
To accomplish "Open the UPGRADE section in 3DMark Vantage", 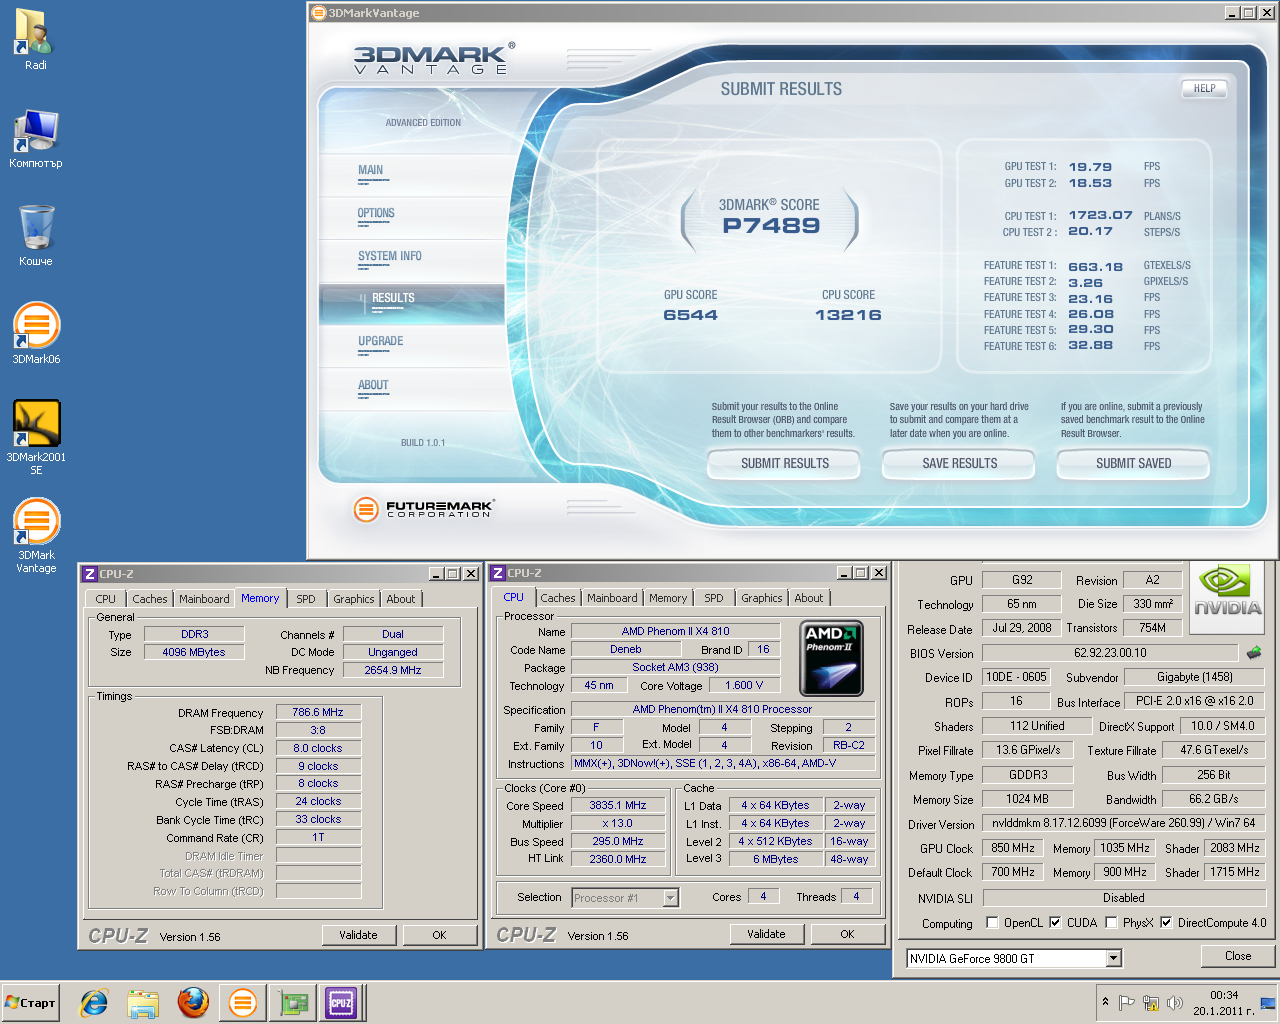I will (x=381, y=342).
